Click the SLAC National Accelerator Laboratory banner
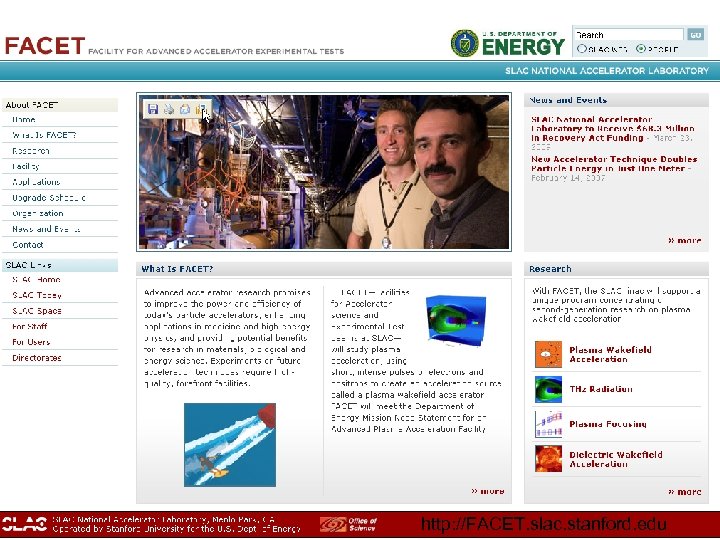This screenshot has width=720, height=540. [607, 71]
